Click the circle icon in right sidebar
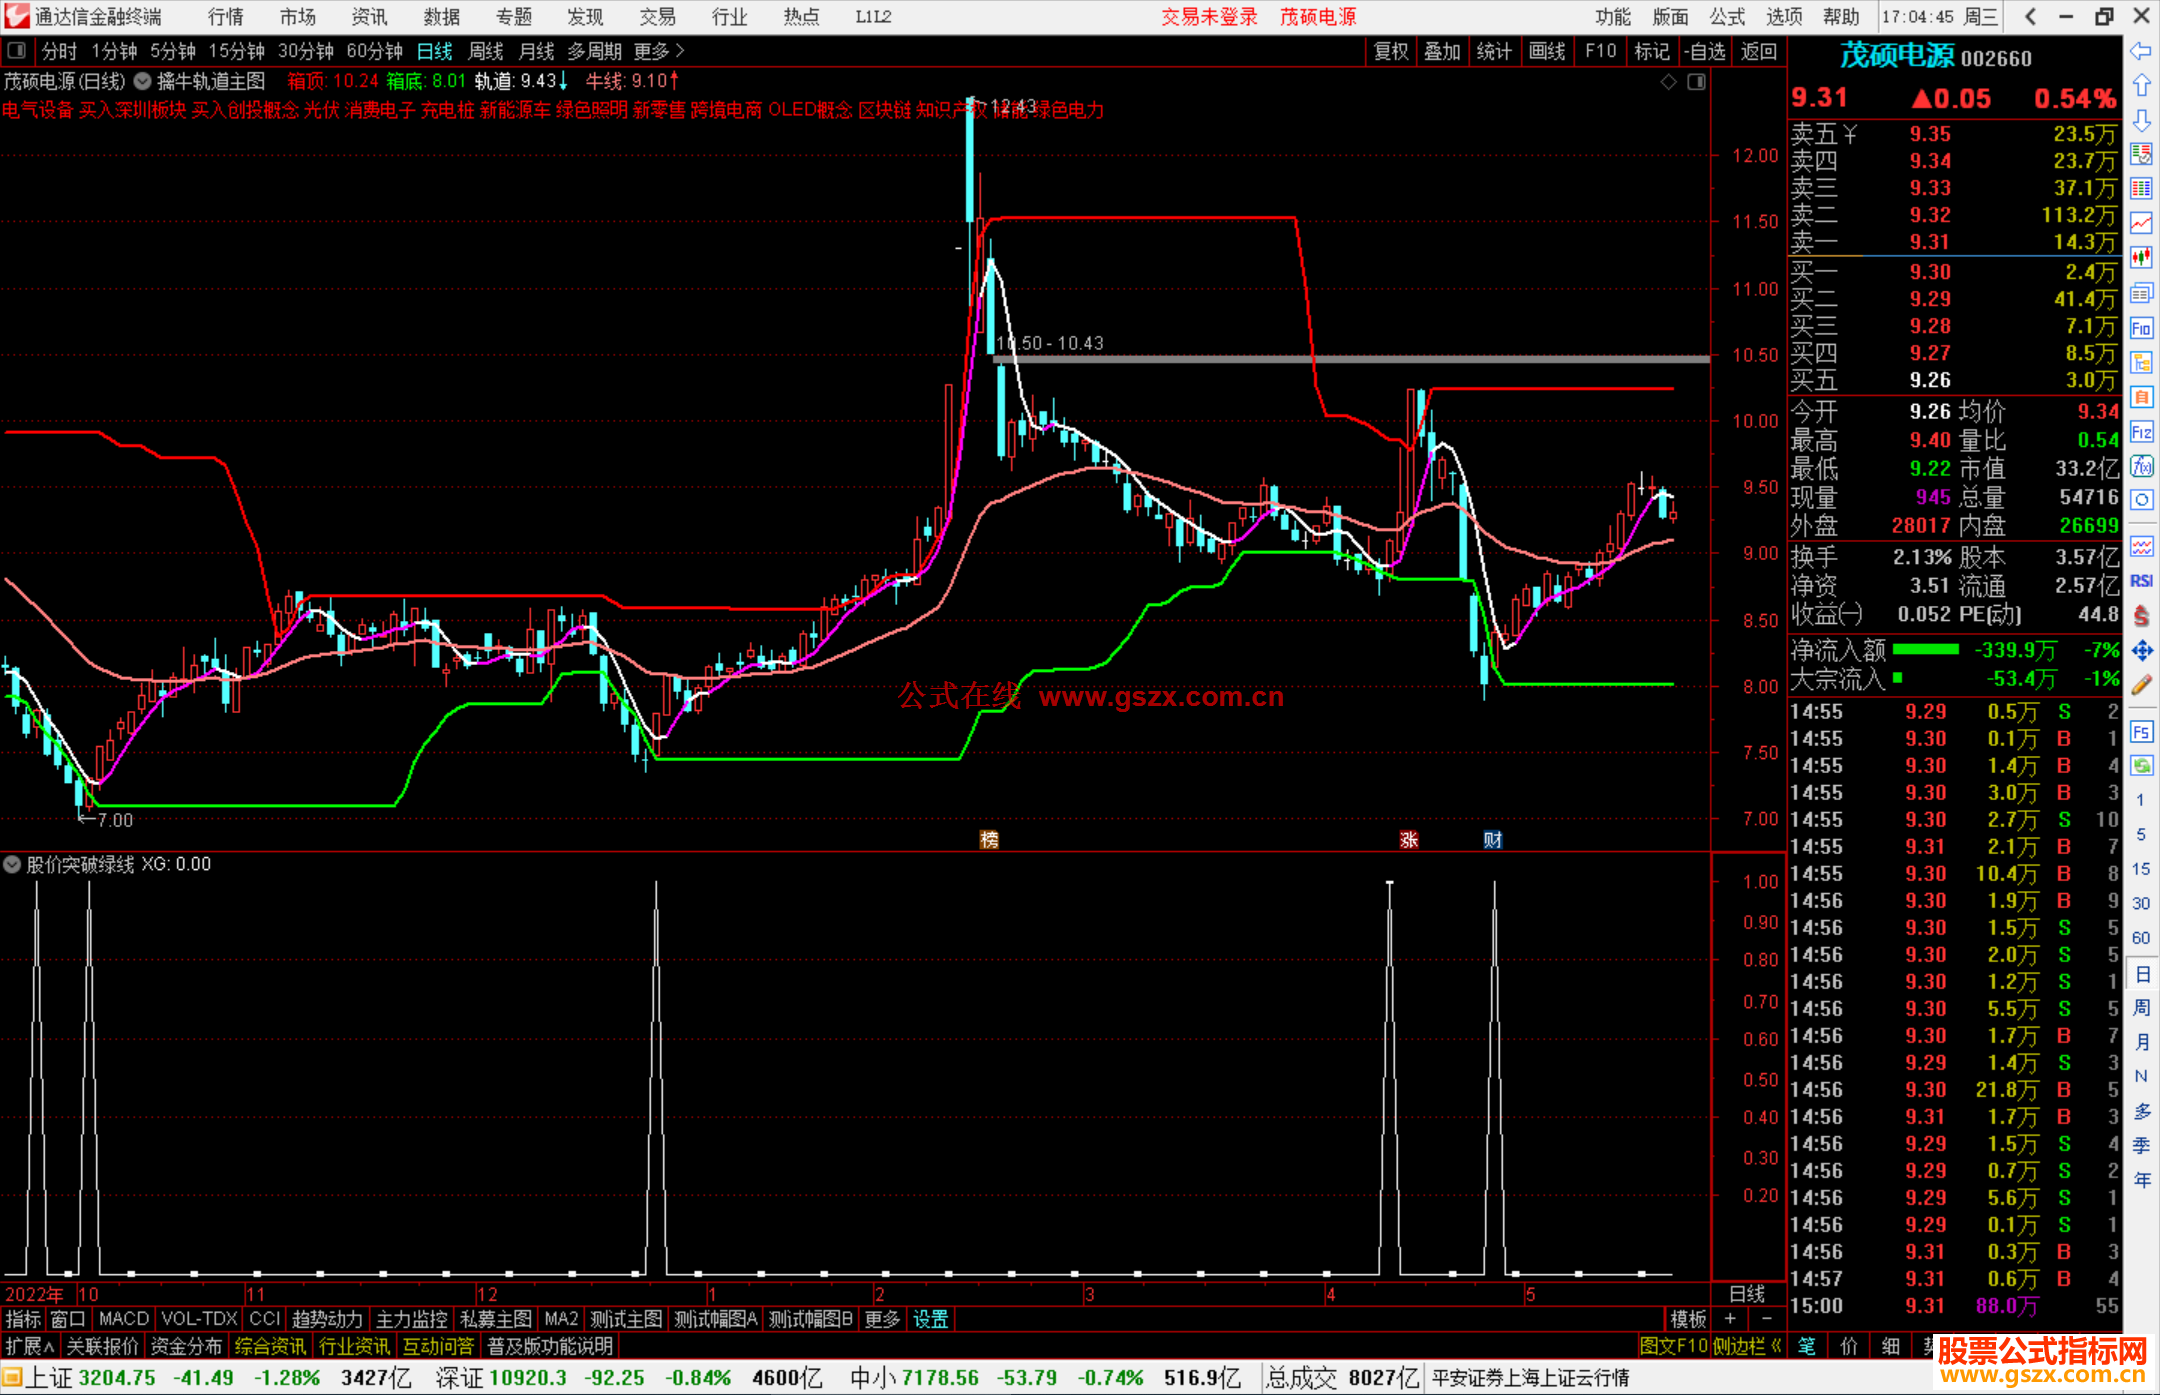2160x1395 pixels. [x=2141, y=500]
